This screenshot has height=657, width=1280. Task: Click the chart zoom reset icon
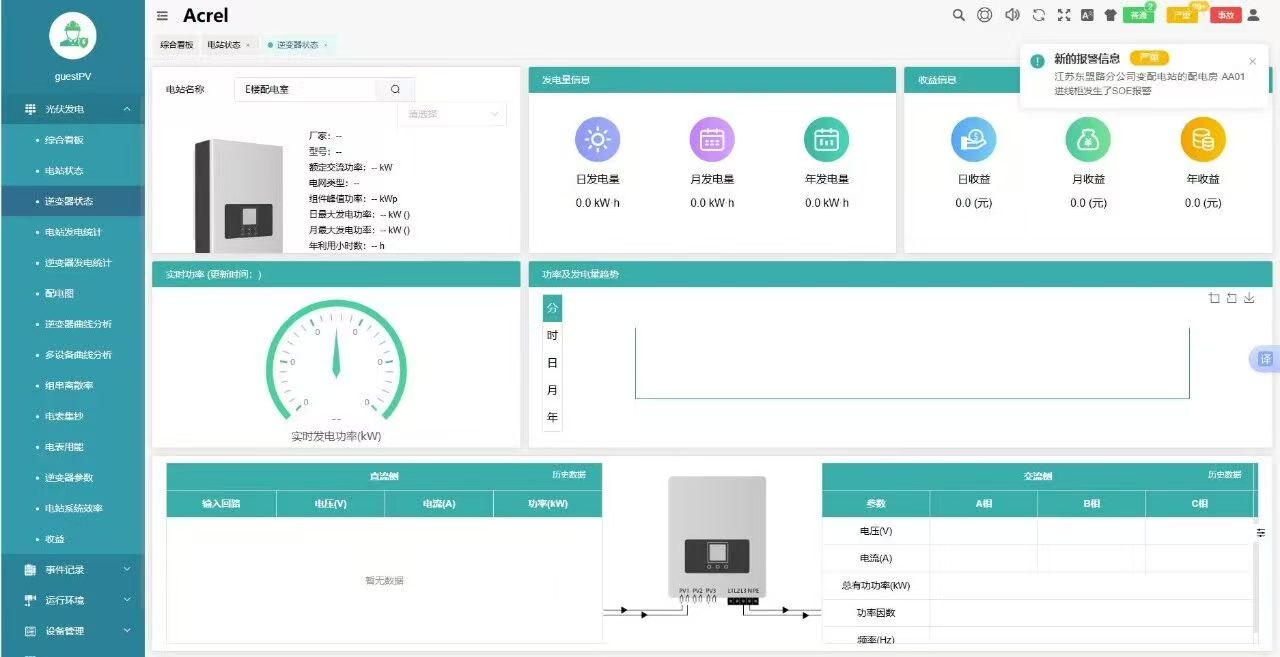click(1232, 298)
